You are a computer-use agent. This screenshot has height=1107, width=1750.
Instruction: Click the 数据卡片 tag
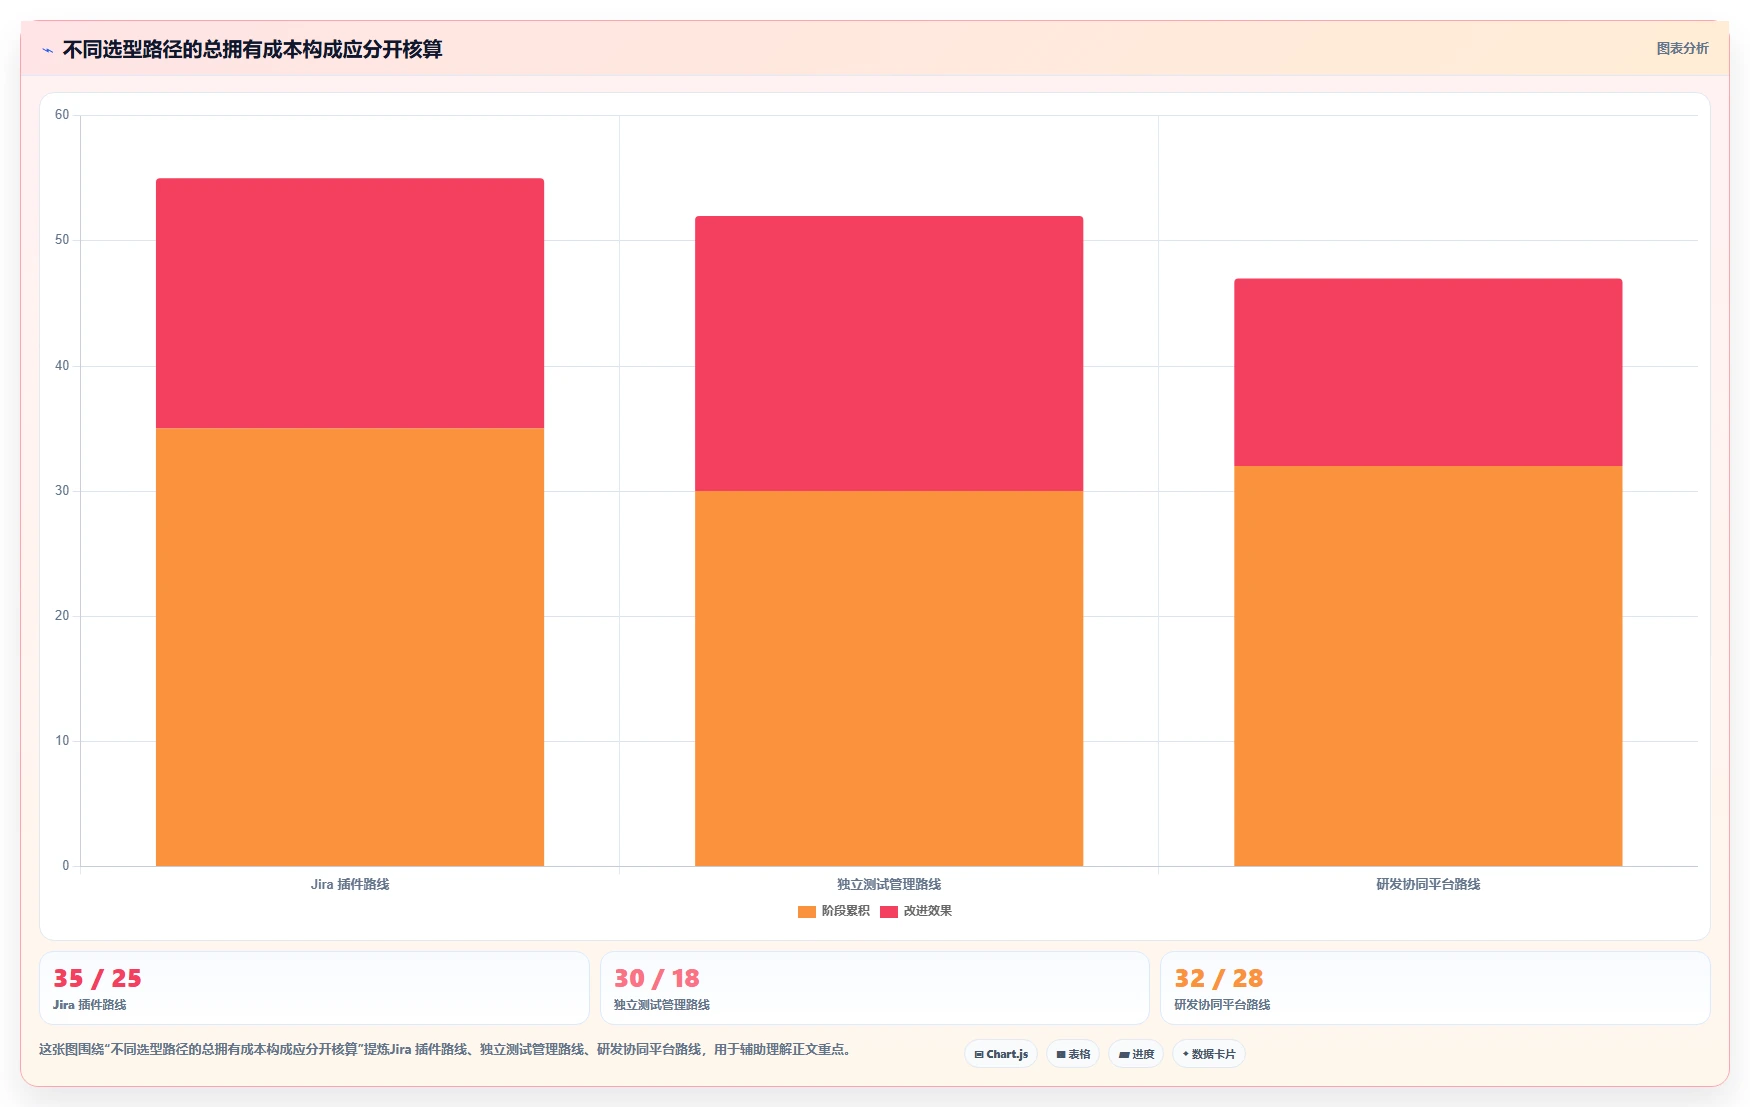[1208, 1054]
